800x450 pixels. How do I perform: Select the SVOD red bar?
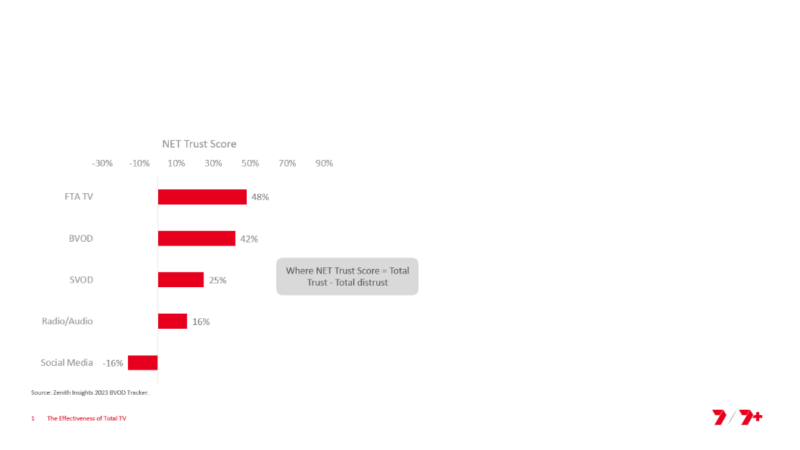tap(181, 280)
